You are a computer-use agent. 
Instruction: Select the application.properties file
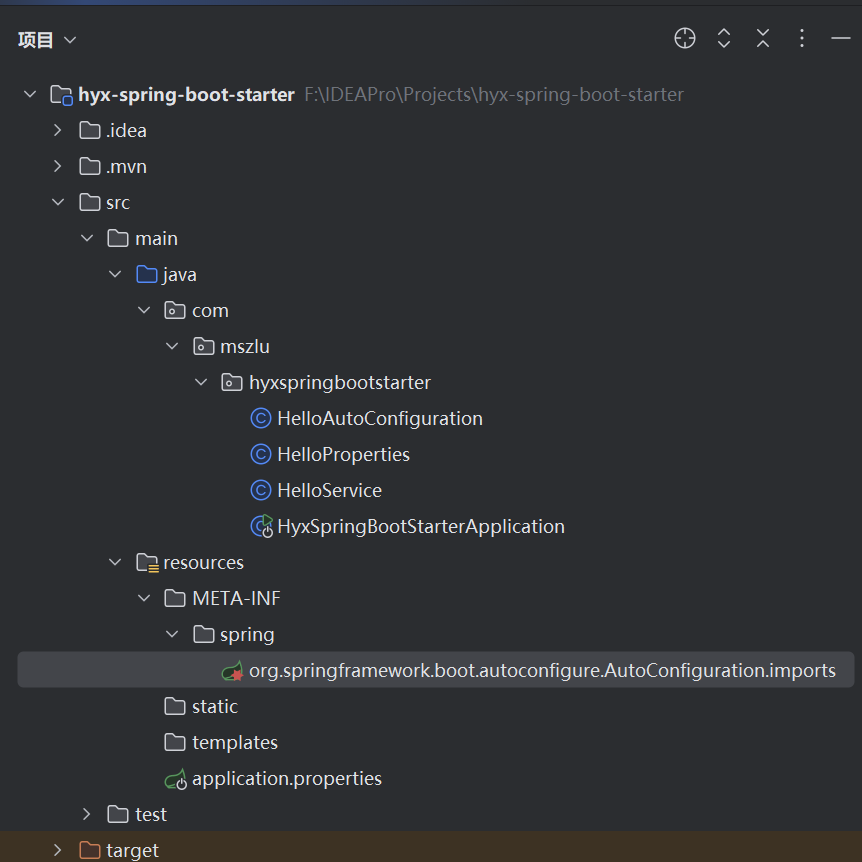pyautogui.click(x=286, y=779)
